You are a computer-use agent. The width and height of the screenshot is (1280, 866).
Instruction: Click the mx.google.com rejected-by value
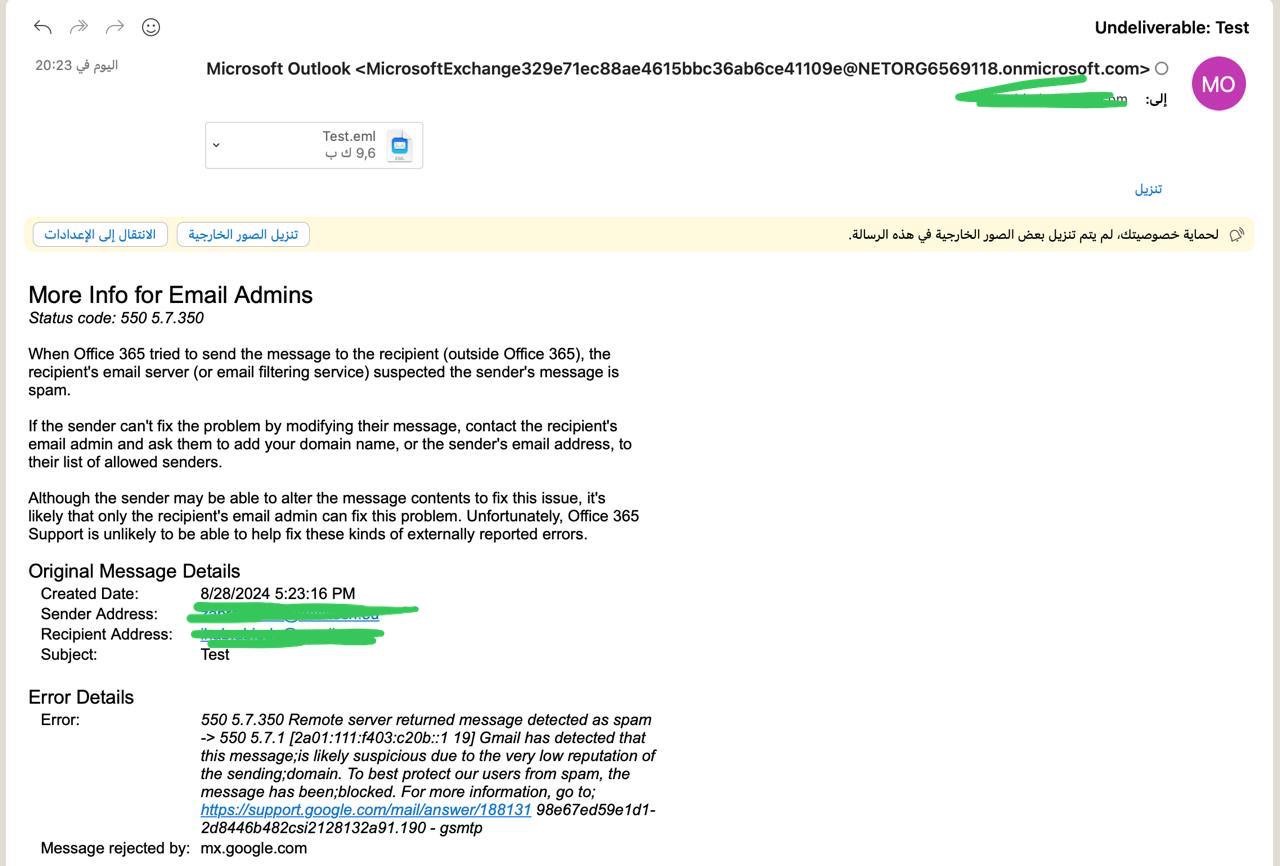coord(254,848)
